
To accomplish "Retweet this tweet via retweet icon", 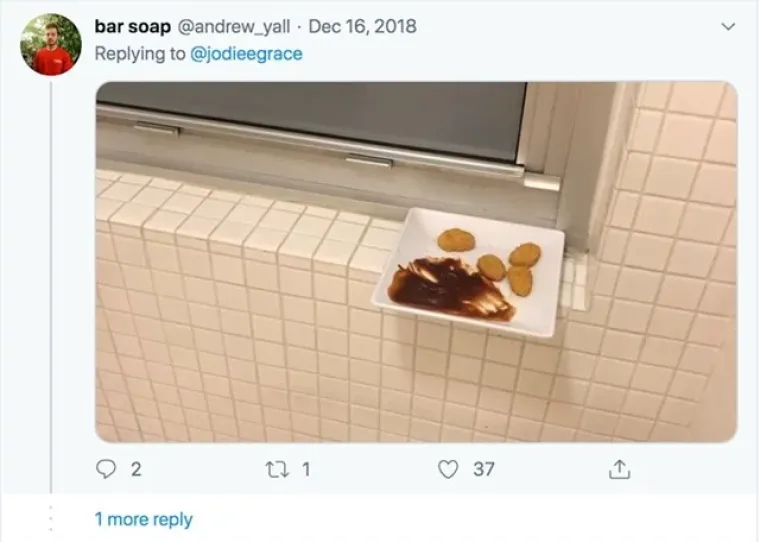I will [277, 469].
